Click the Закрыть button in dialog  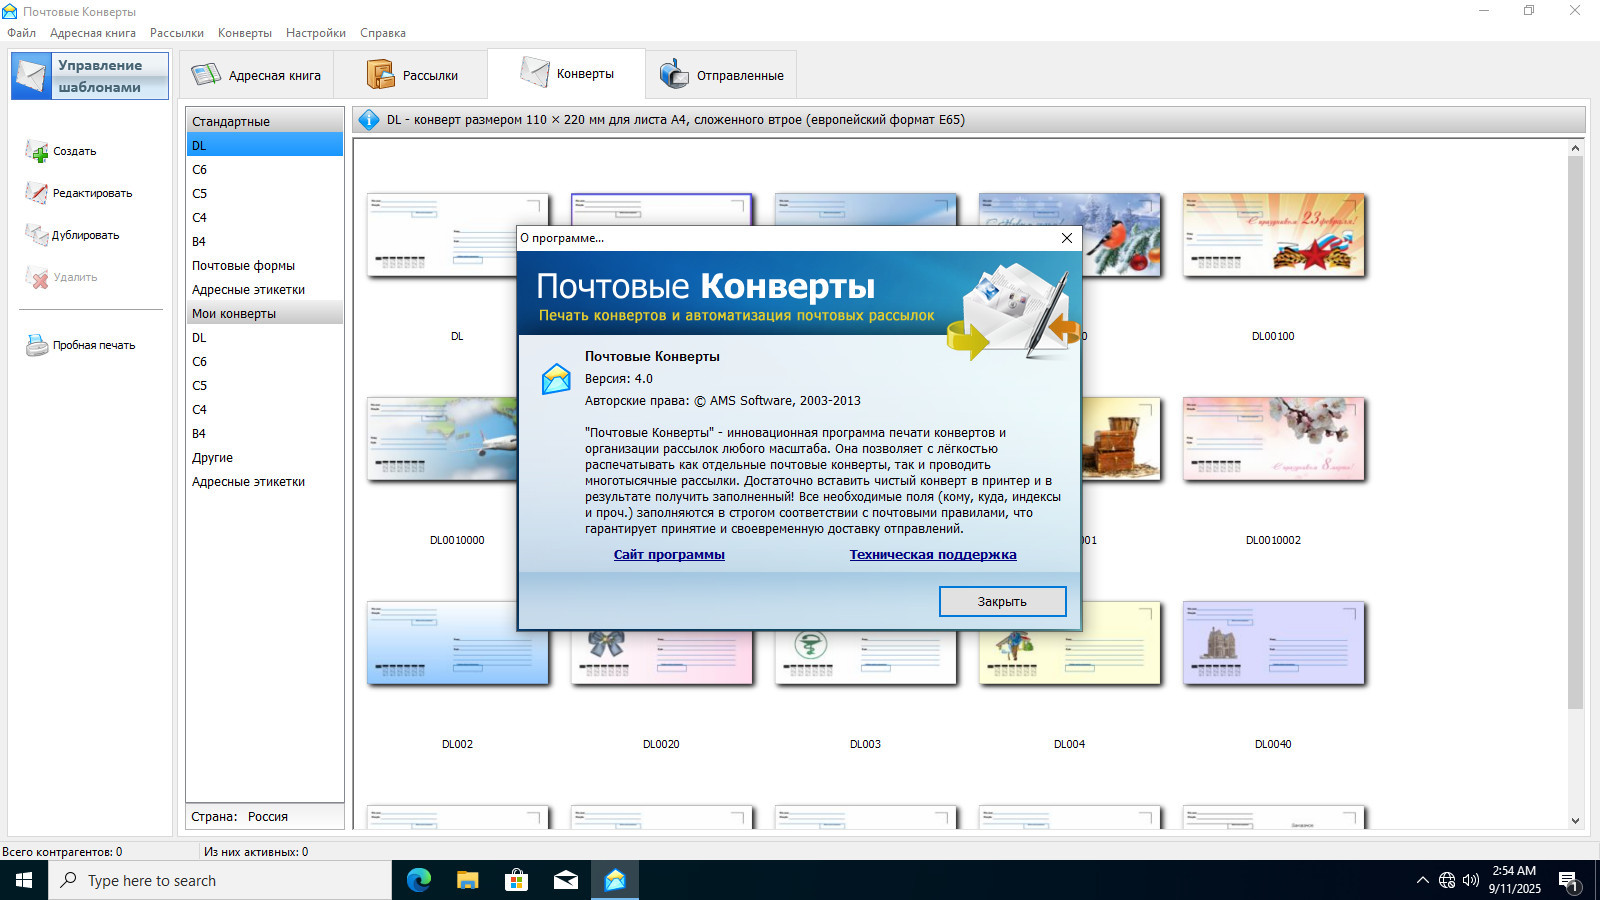(x=1002, y=601)
